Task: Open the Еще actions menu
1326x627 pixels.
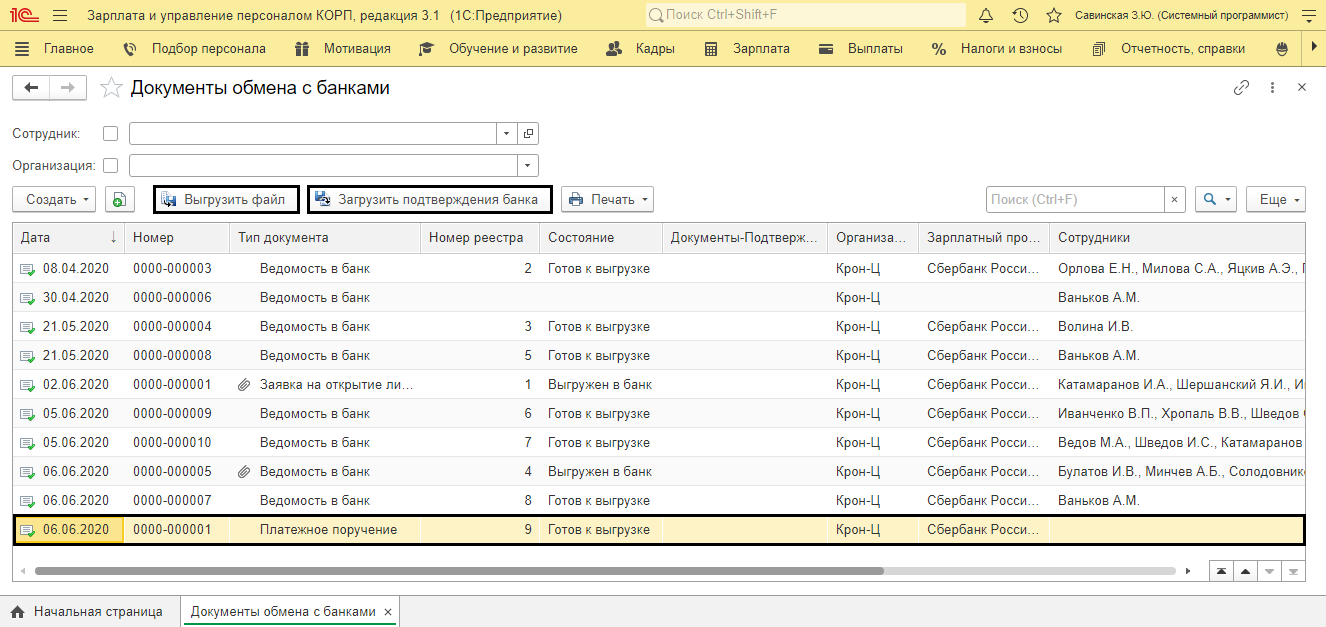Action: point(1276,199)
